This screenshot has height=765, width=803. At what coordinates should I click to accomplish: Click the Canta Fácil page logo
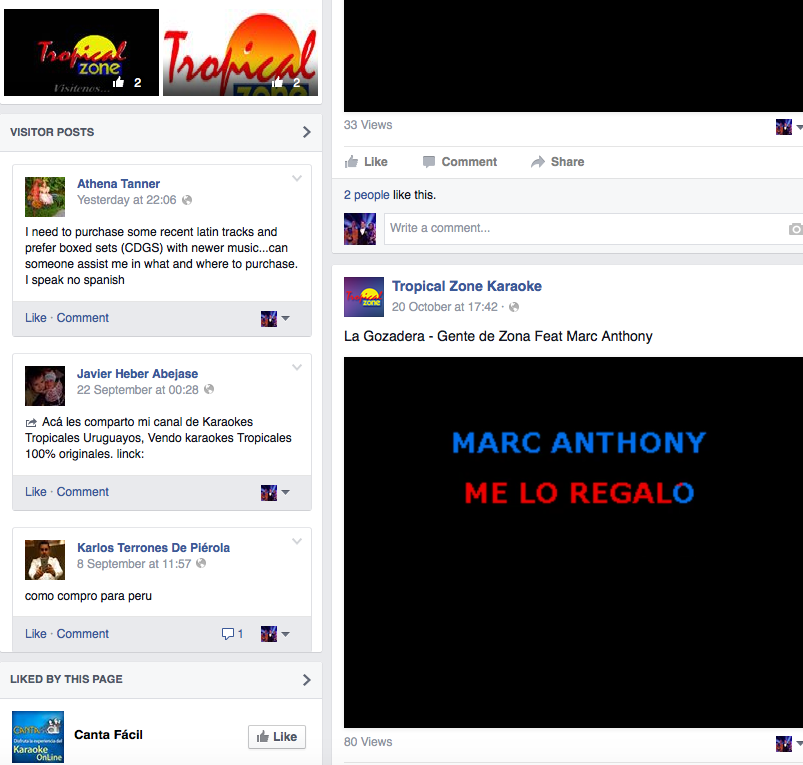tap(38, 737)
